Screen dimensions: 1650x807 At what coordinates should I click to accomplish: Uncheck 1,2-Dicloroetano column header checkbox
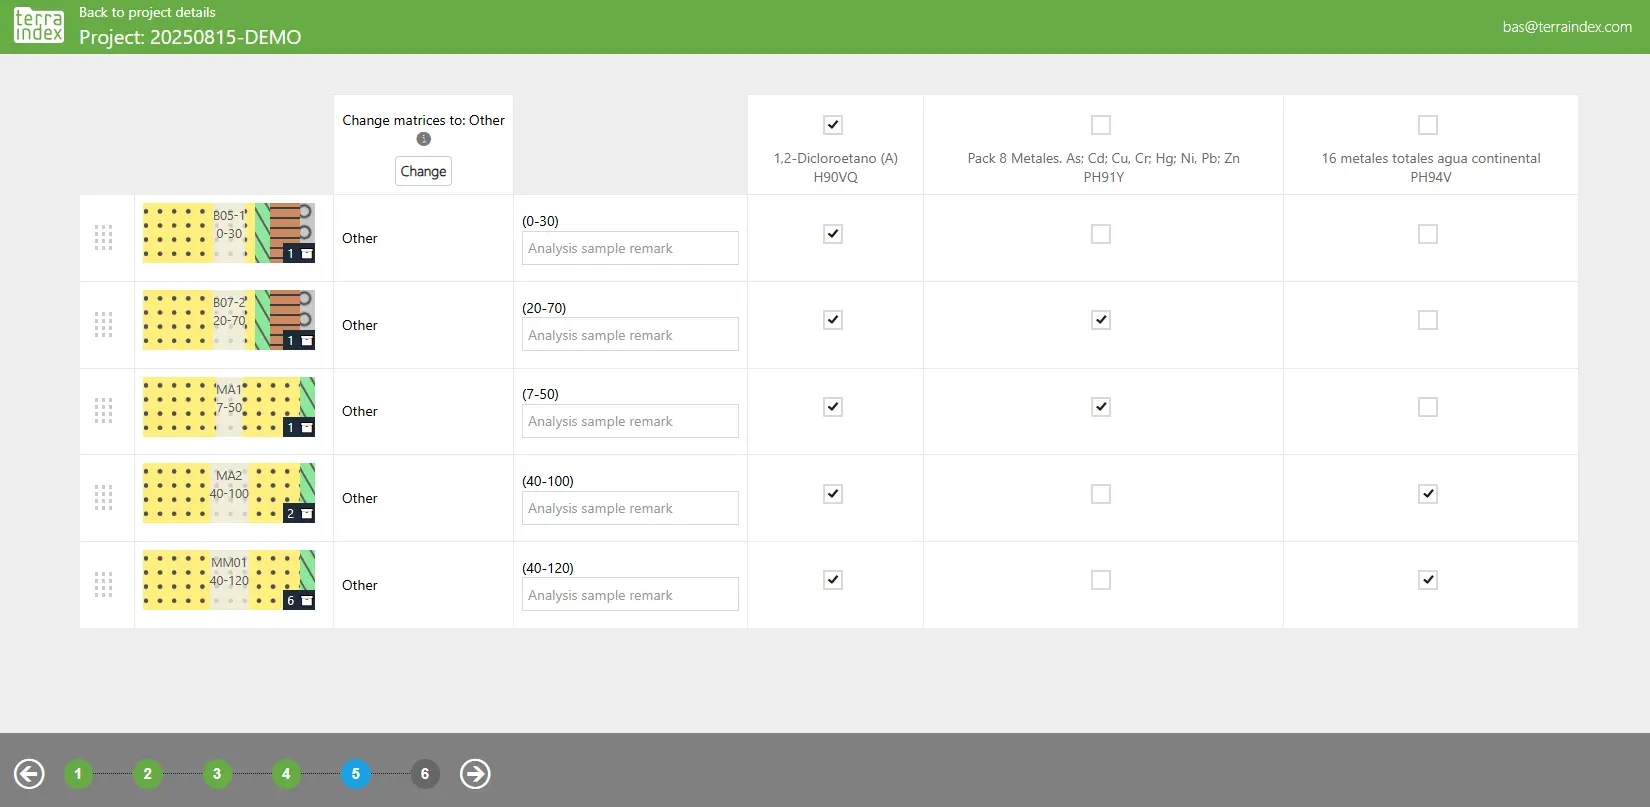pos(833,125)
